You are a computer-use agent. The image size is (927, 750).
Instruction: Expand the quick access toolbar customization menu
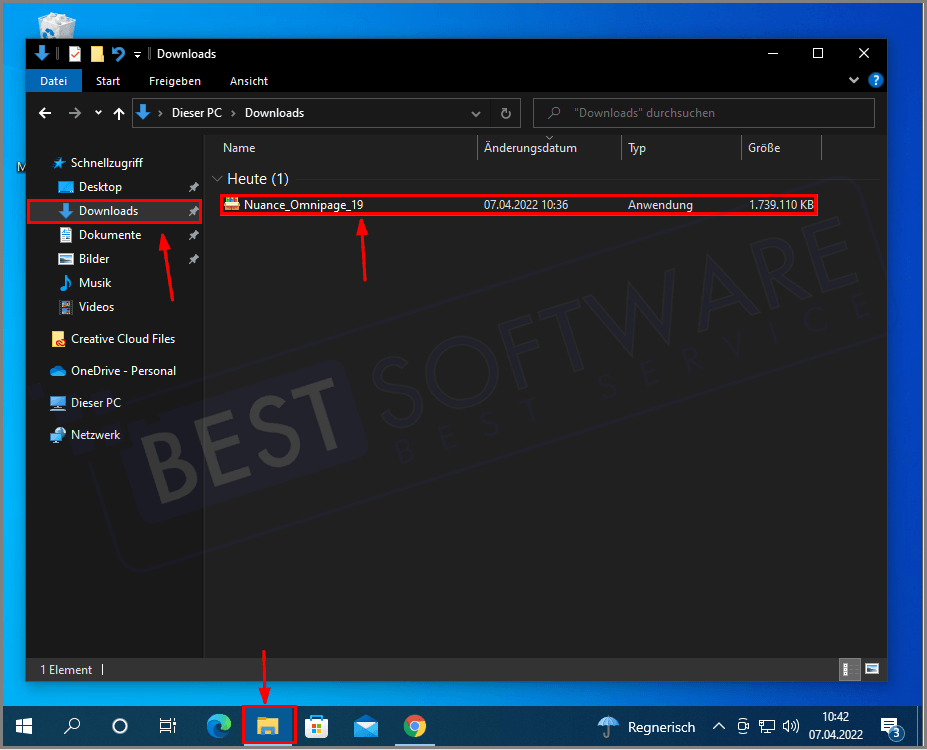[x=137, y=54]
